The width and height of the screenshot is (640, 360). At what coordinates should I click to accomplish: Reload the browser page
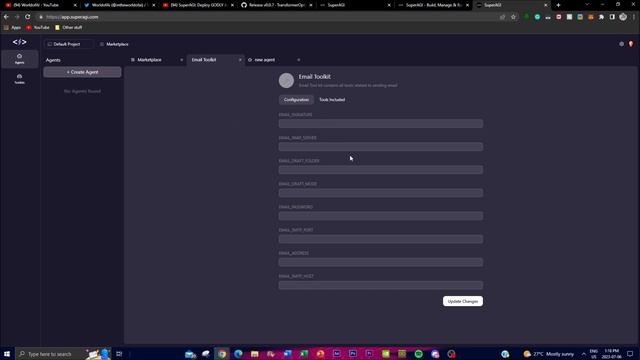(28, 17)
